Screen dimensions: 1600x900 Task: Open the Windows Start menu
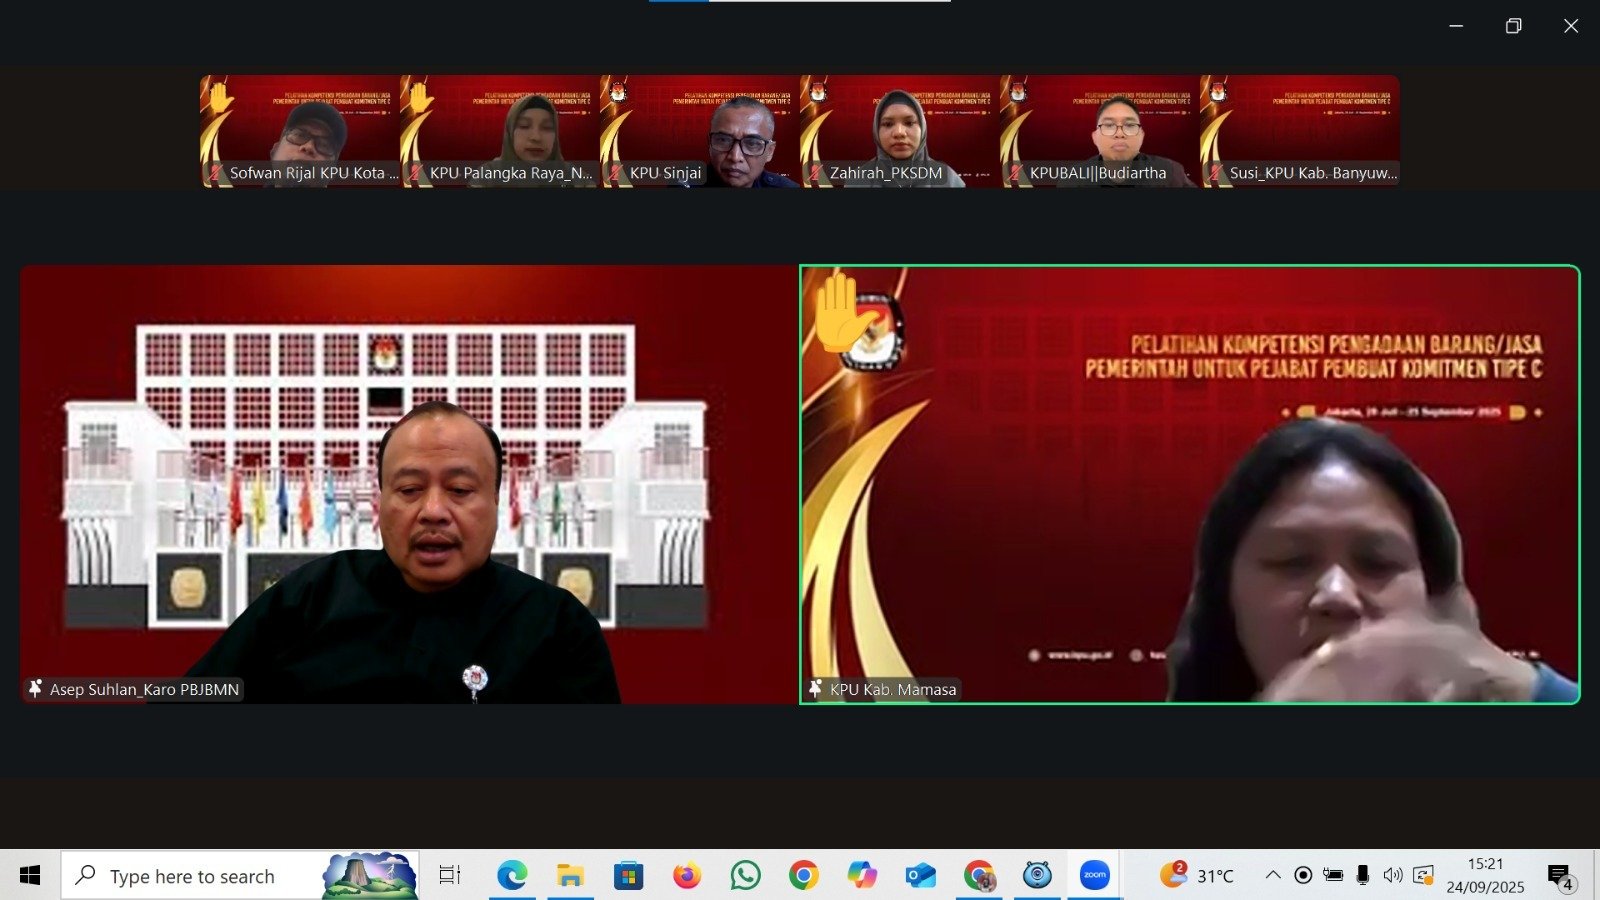click(30, 876)
